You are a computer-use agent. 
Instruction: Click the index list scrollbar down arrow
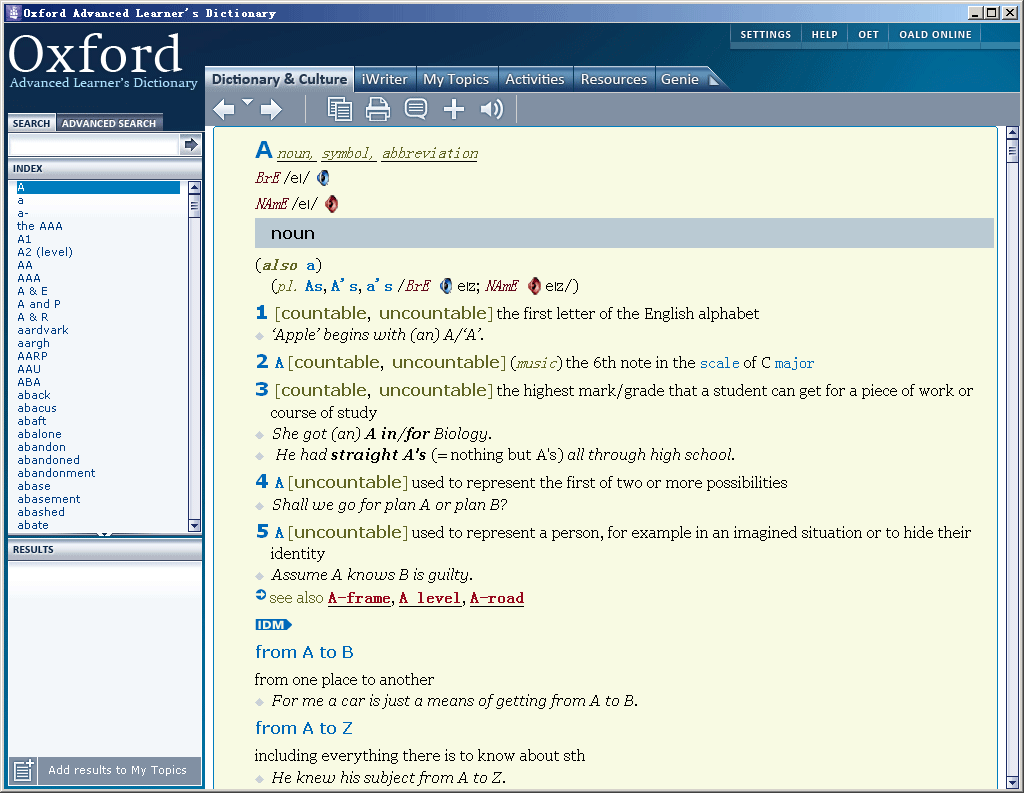tap(194, 525)
